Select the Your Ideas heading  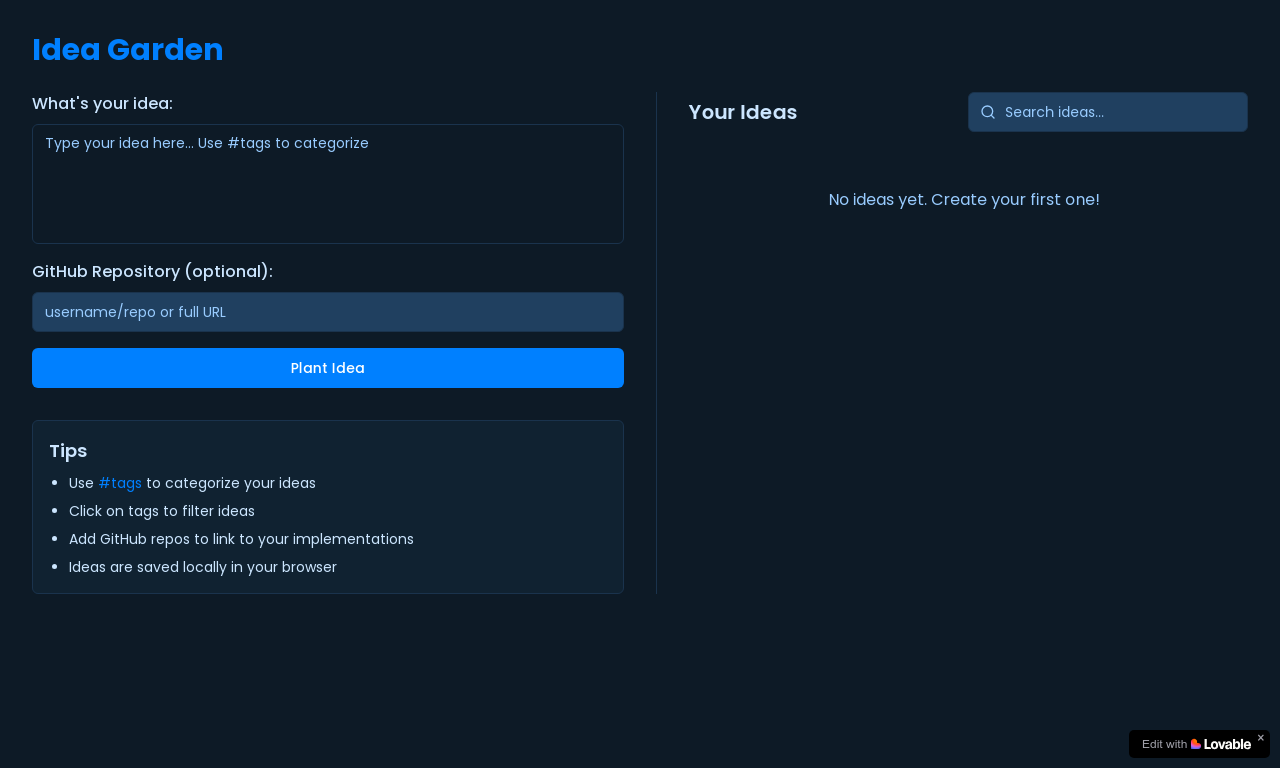tap(742, 112)
